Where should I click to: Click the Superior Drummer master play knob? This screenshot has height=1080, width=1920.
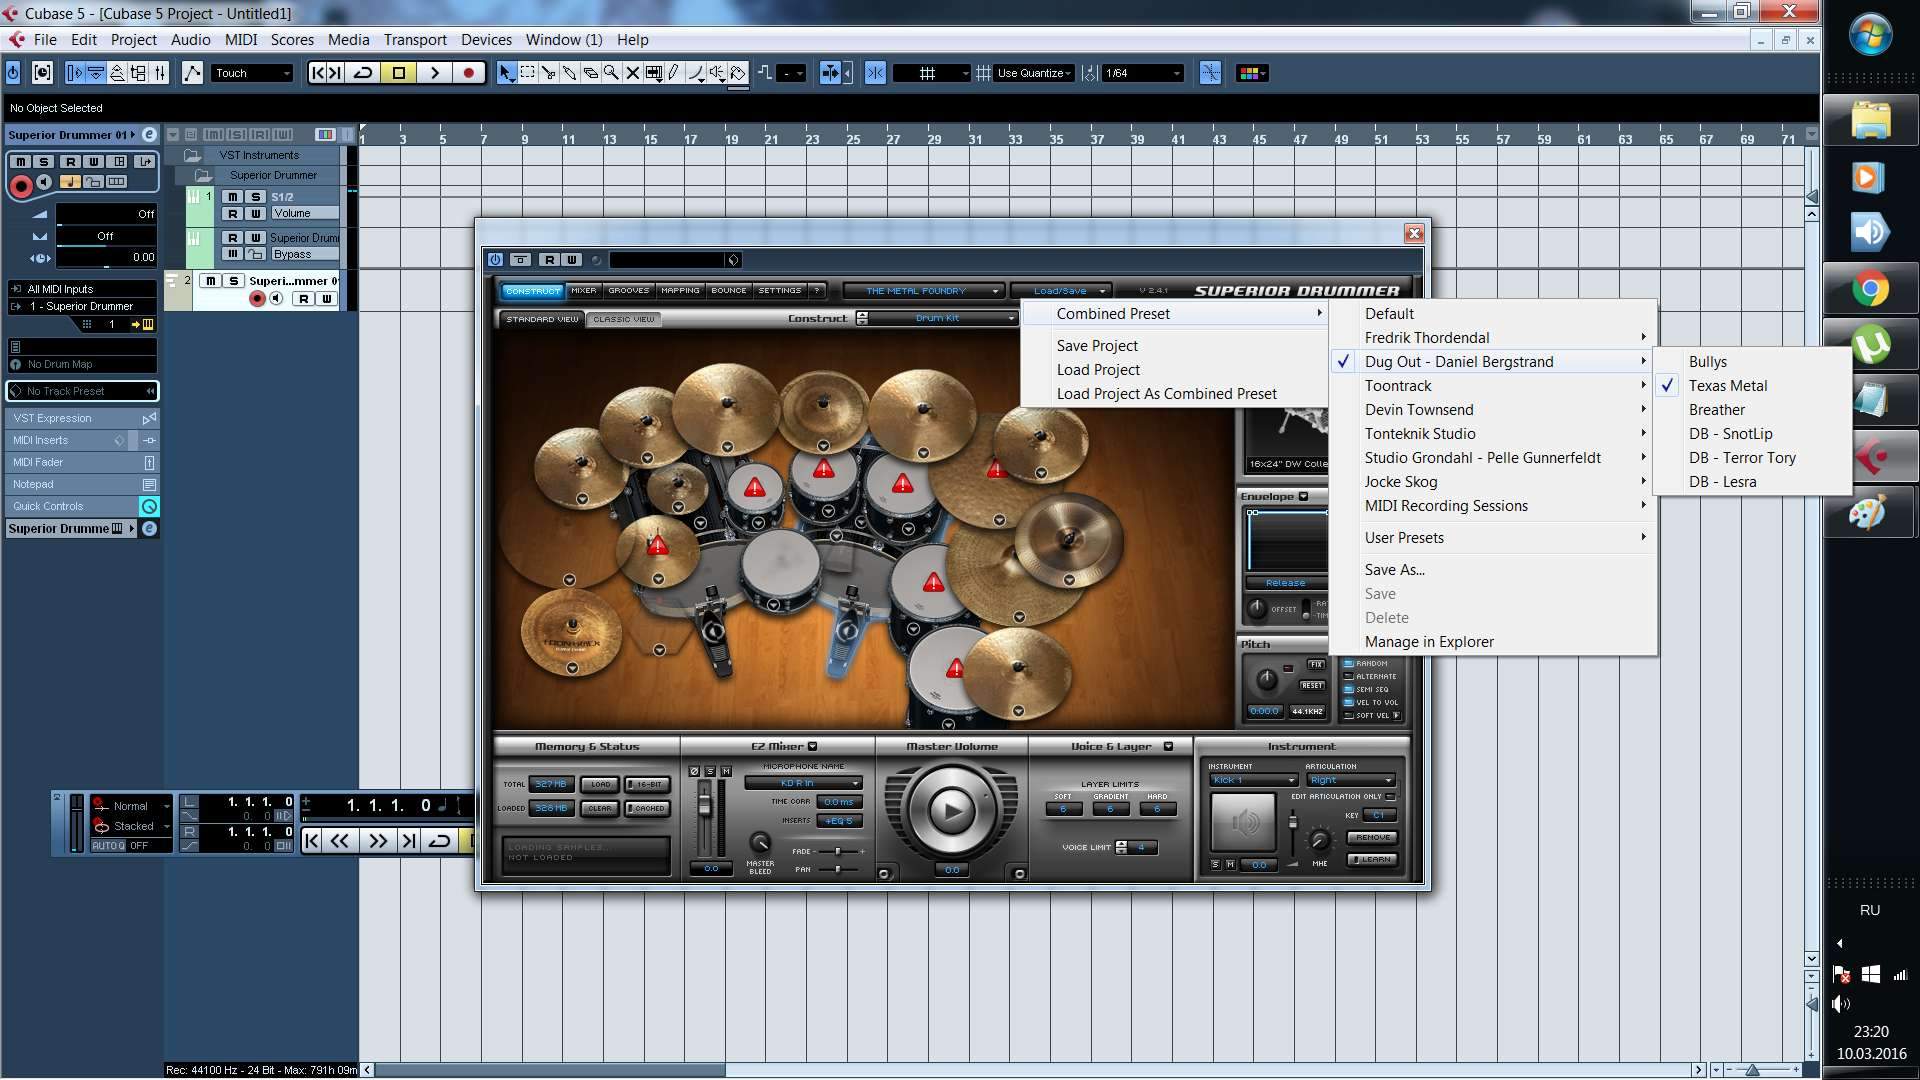point(950,810)
